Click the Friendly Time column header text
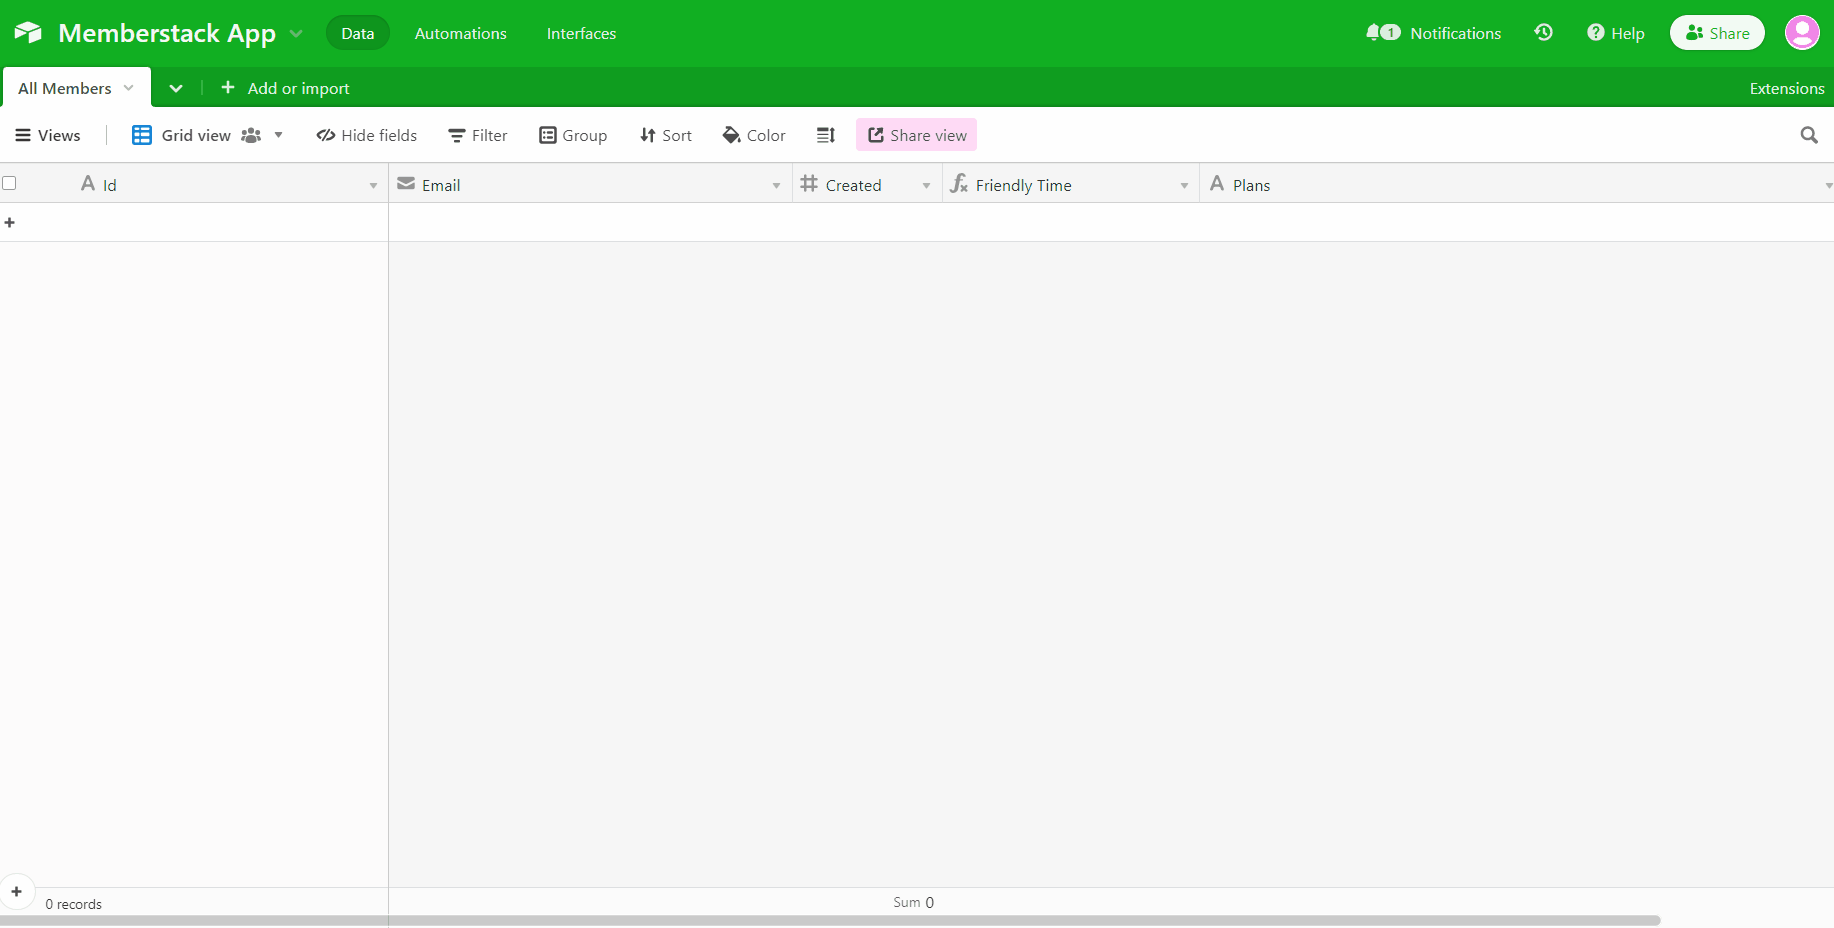The width and height of the screenshot is (1834, 928). point(1023,185)
